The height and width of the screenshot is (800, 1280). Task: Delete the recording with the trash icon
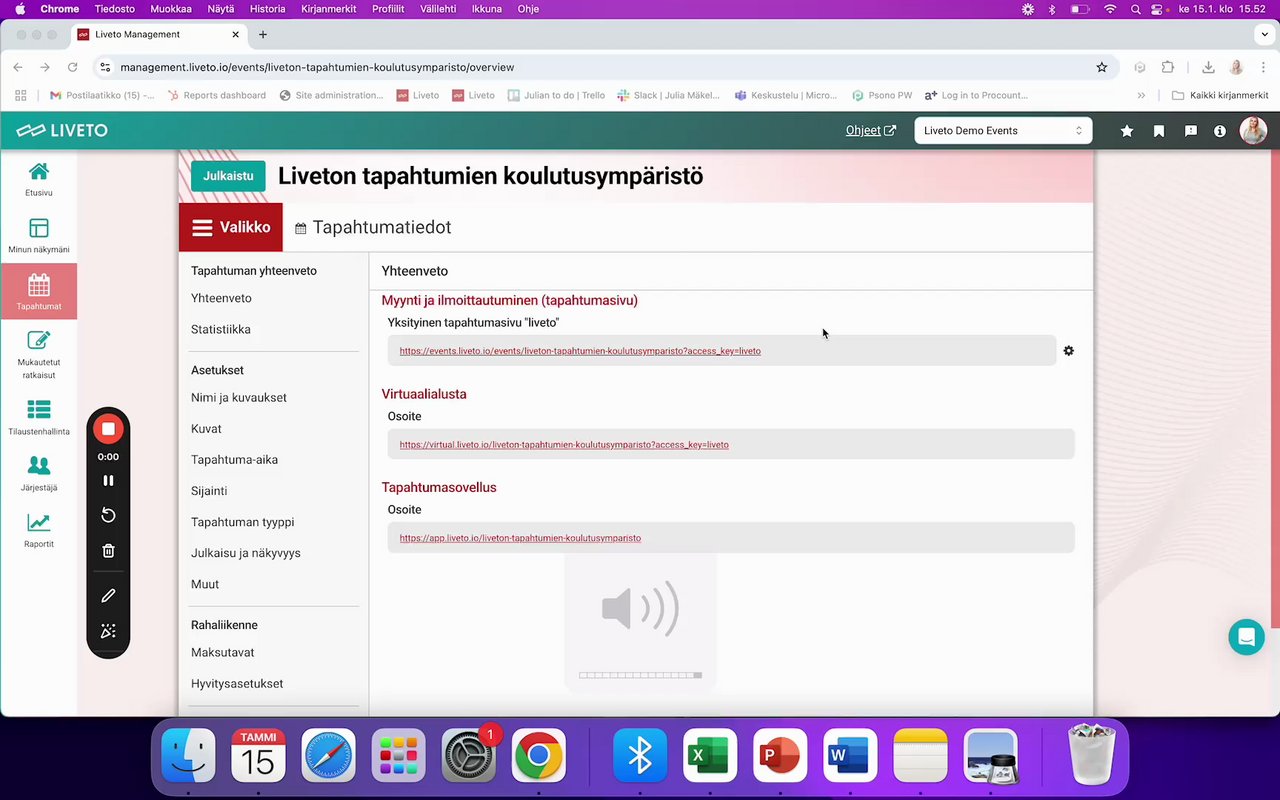108,551
